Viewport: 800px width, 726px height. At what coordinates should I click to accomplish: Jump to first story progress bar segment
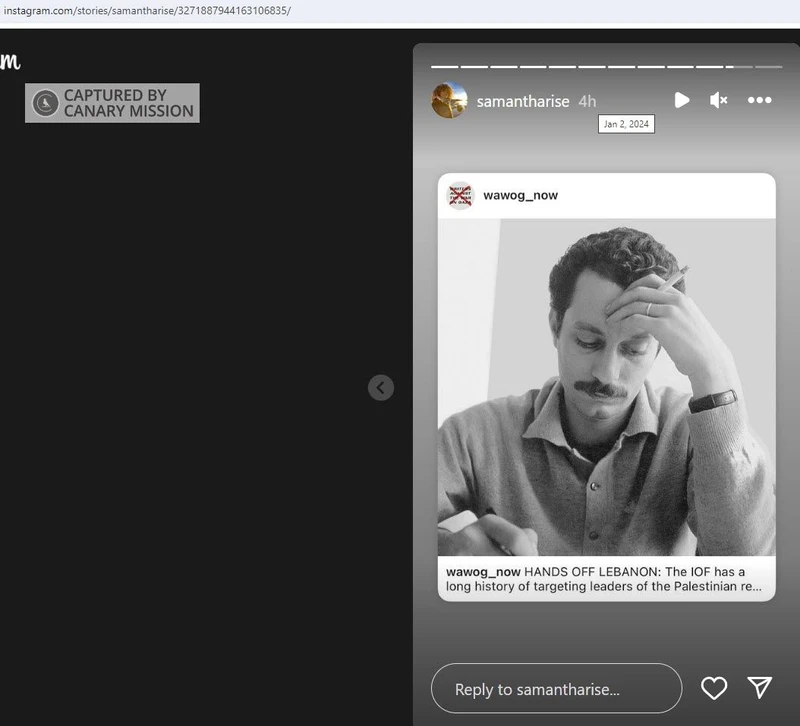444,67
